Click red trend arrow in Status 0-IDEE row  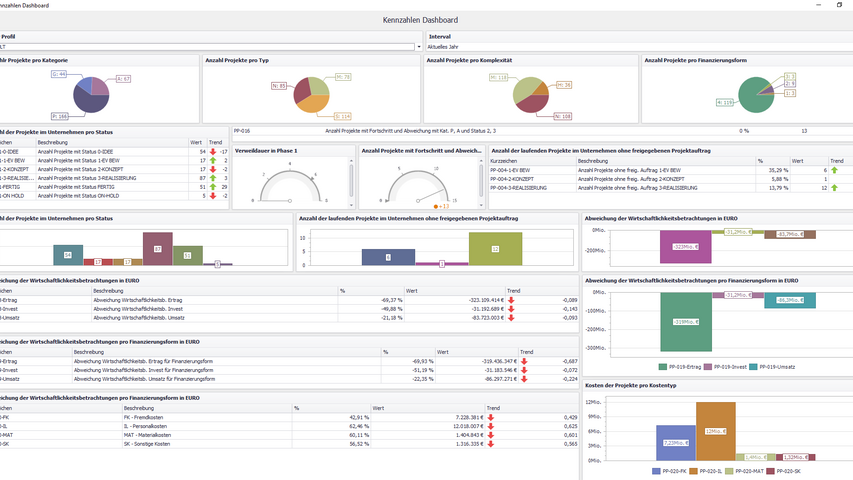213,151
